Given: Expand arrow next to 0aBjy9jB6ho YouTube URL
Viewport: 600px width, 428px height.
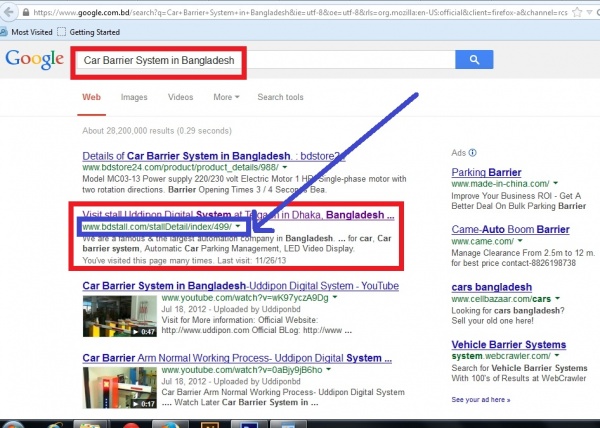Looking at the screenshot, I should click(x=329, y=369).
